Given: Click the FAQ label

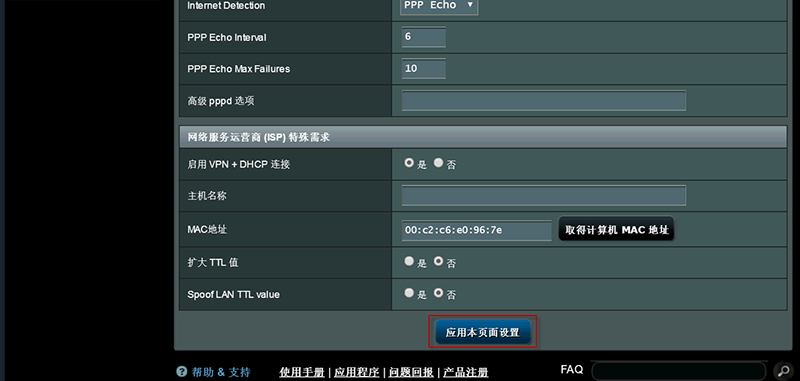Looking at the screenshot, I should [x=571, y=369].
